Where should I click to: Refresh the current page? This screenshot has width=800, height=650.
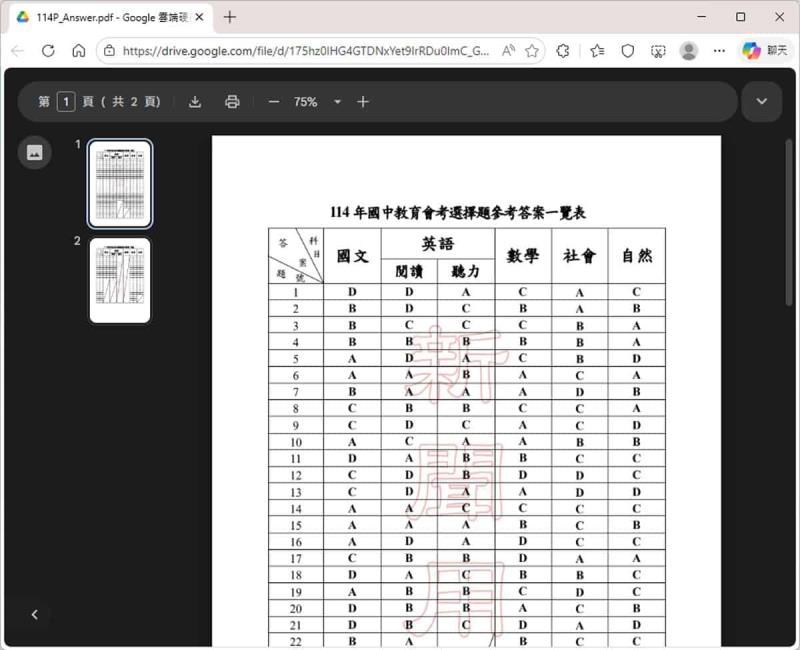click(x=47, y=50)
